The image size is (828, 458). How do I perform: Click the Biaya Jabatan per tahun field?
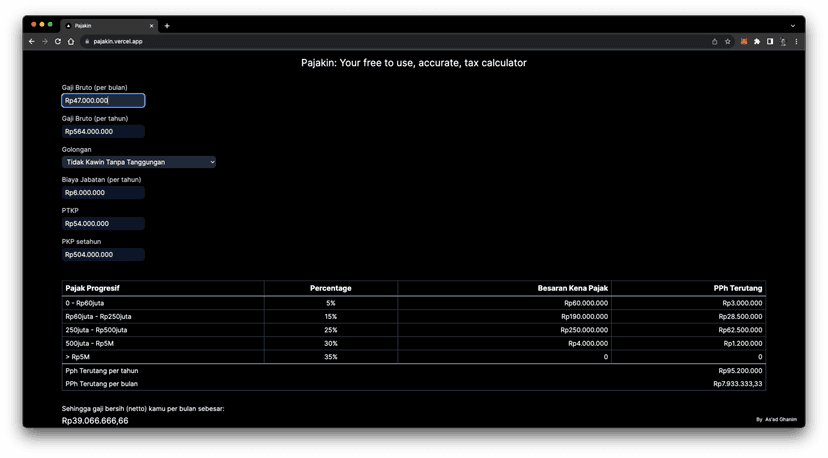[x=103, y=193]
